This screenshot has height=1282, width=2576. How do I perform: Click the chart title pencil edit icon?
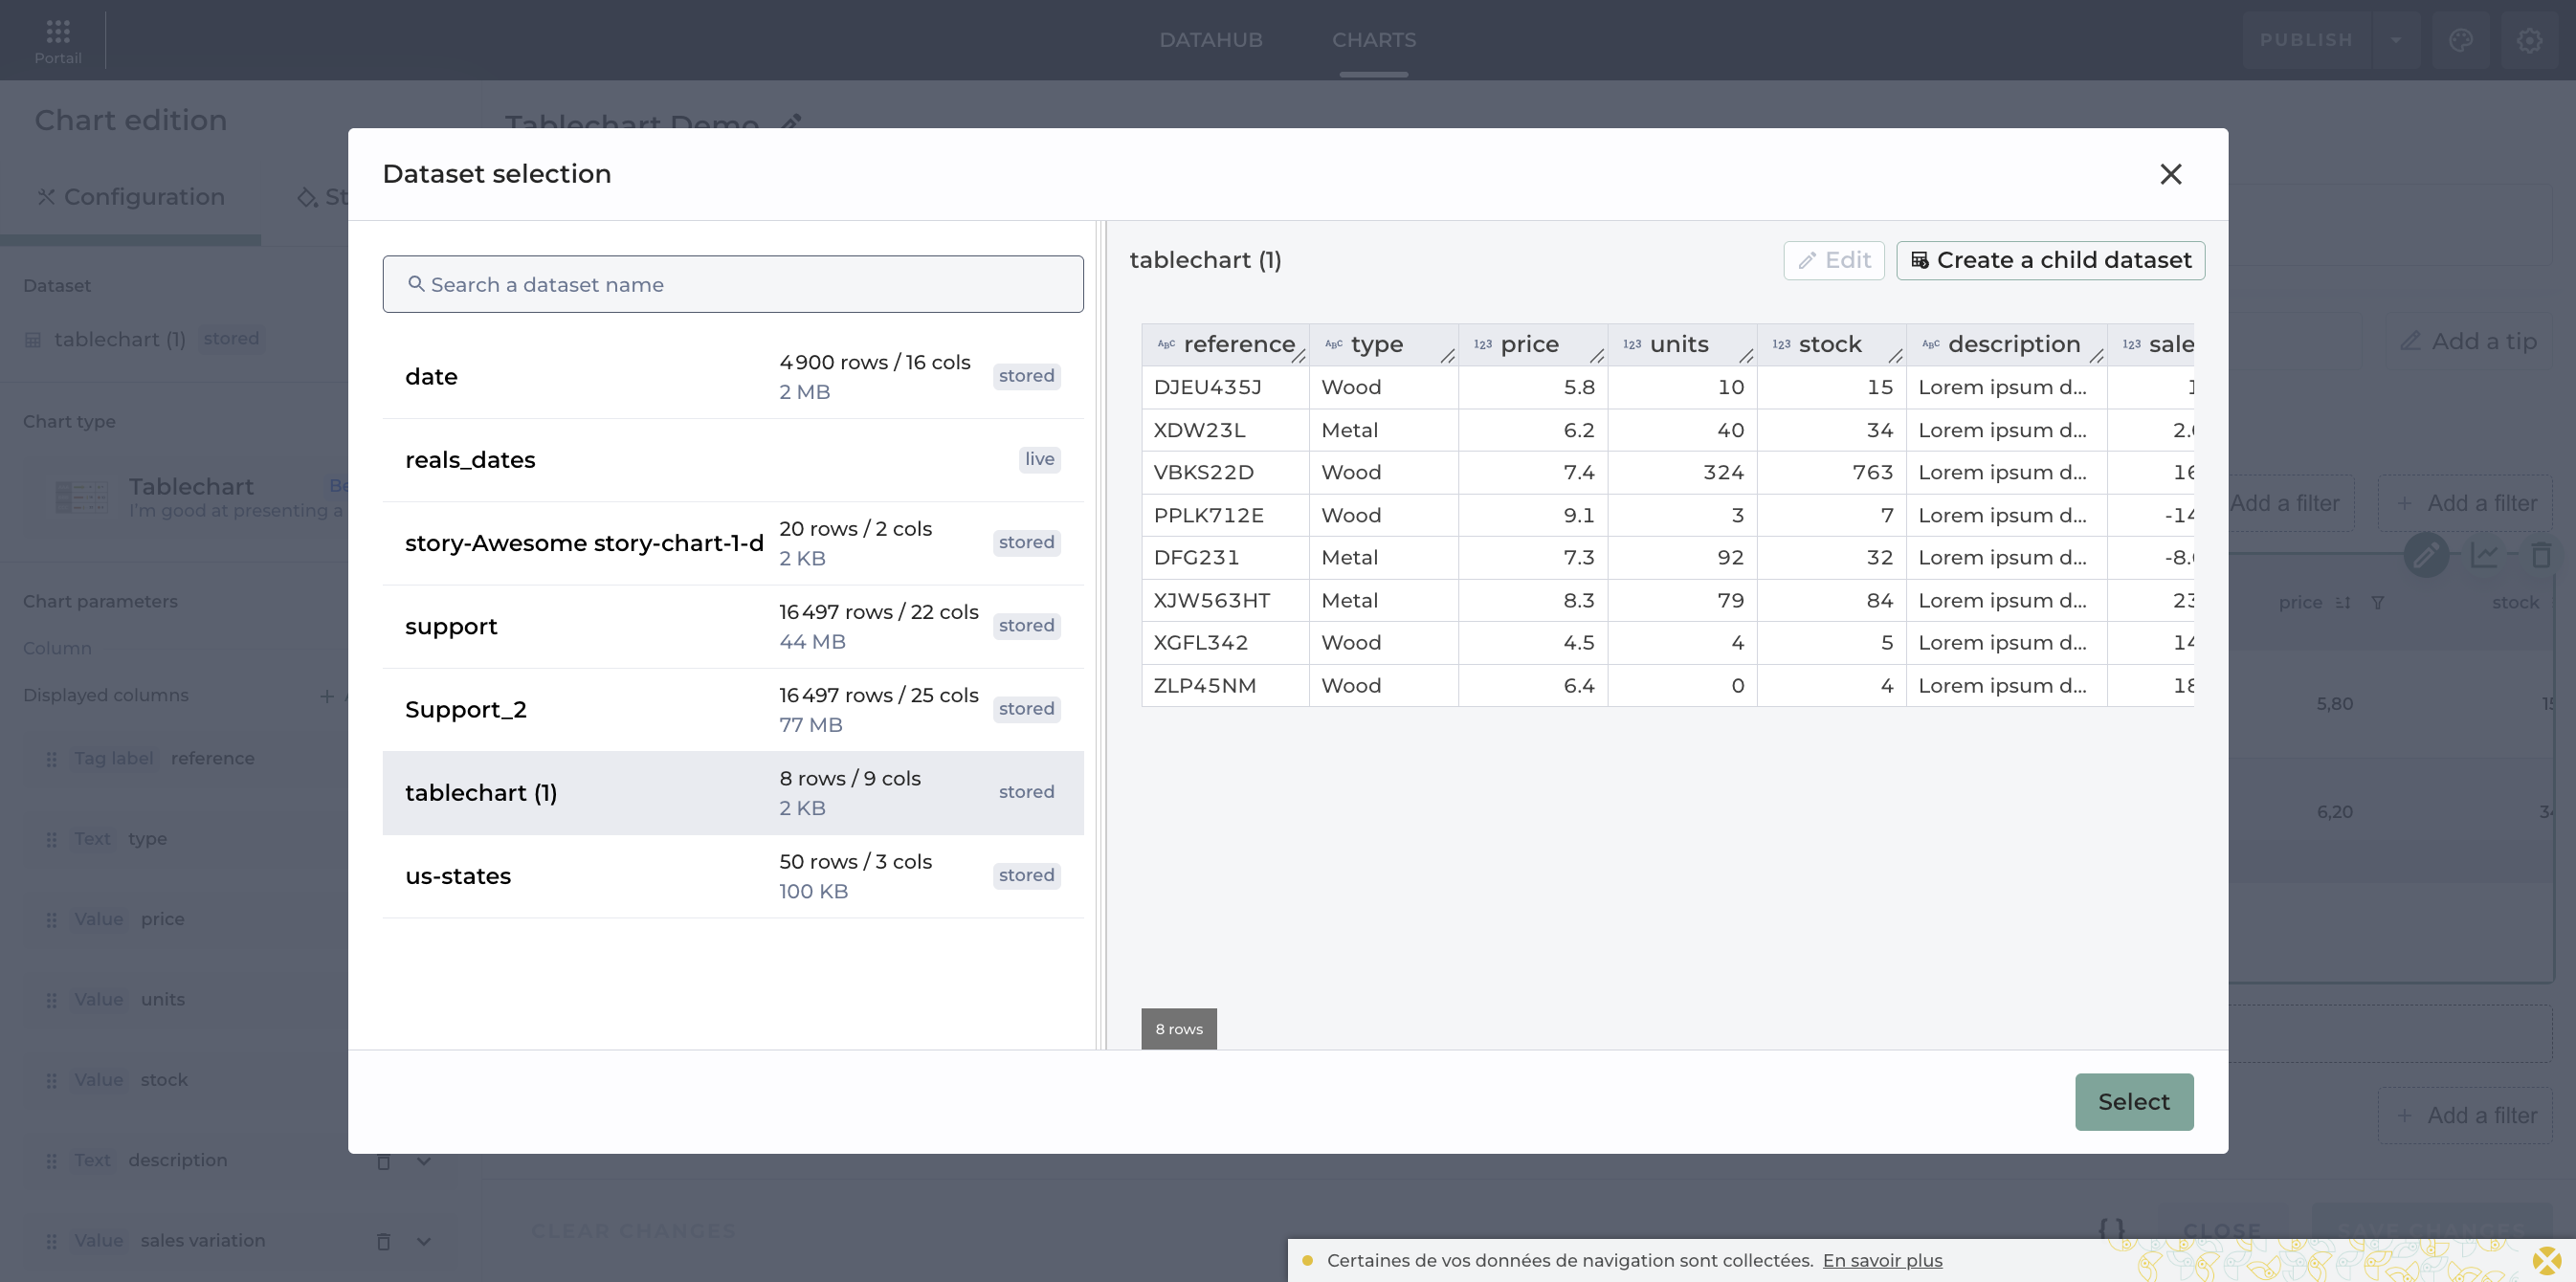click(x=791, y=122)
